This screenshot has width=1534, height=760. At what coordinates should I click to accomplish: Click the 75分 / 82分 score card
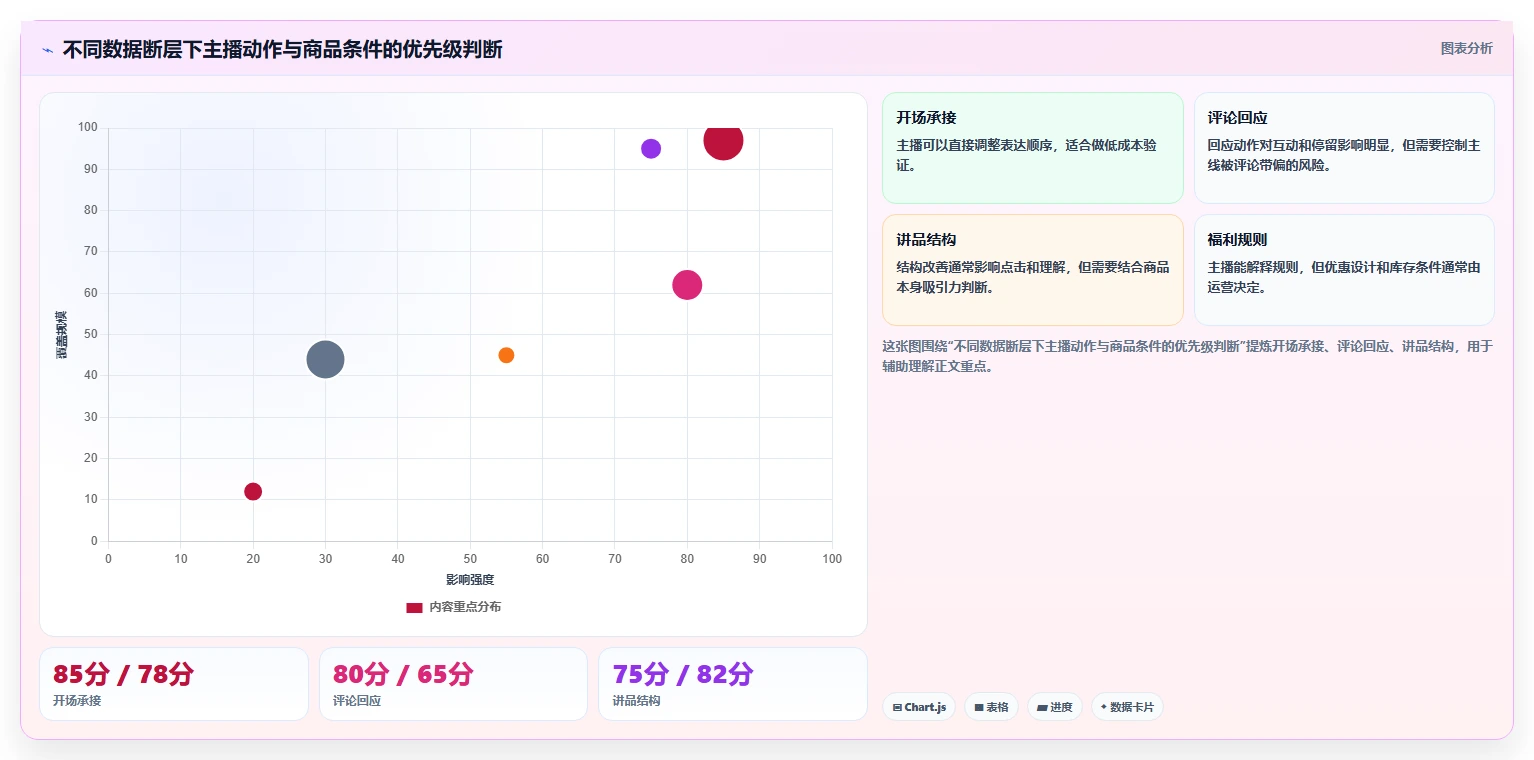[733, 684]
